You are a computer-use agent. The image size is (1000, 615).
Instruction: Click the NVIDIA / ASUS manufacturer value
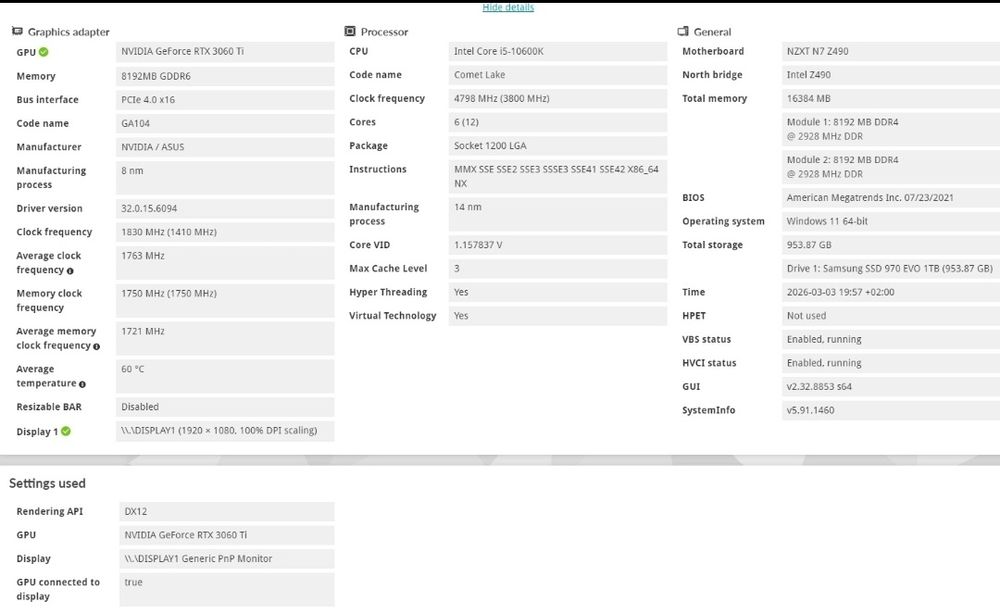[x=225, y=147]
